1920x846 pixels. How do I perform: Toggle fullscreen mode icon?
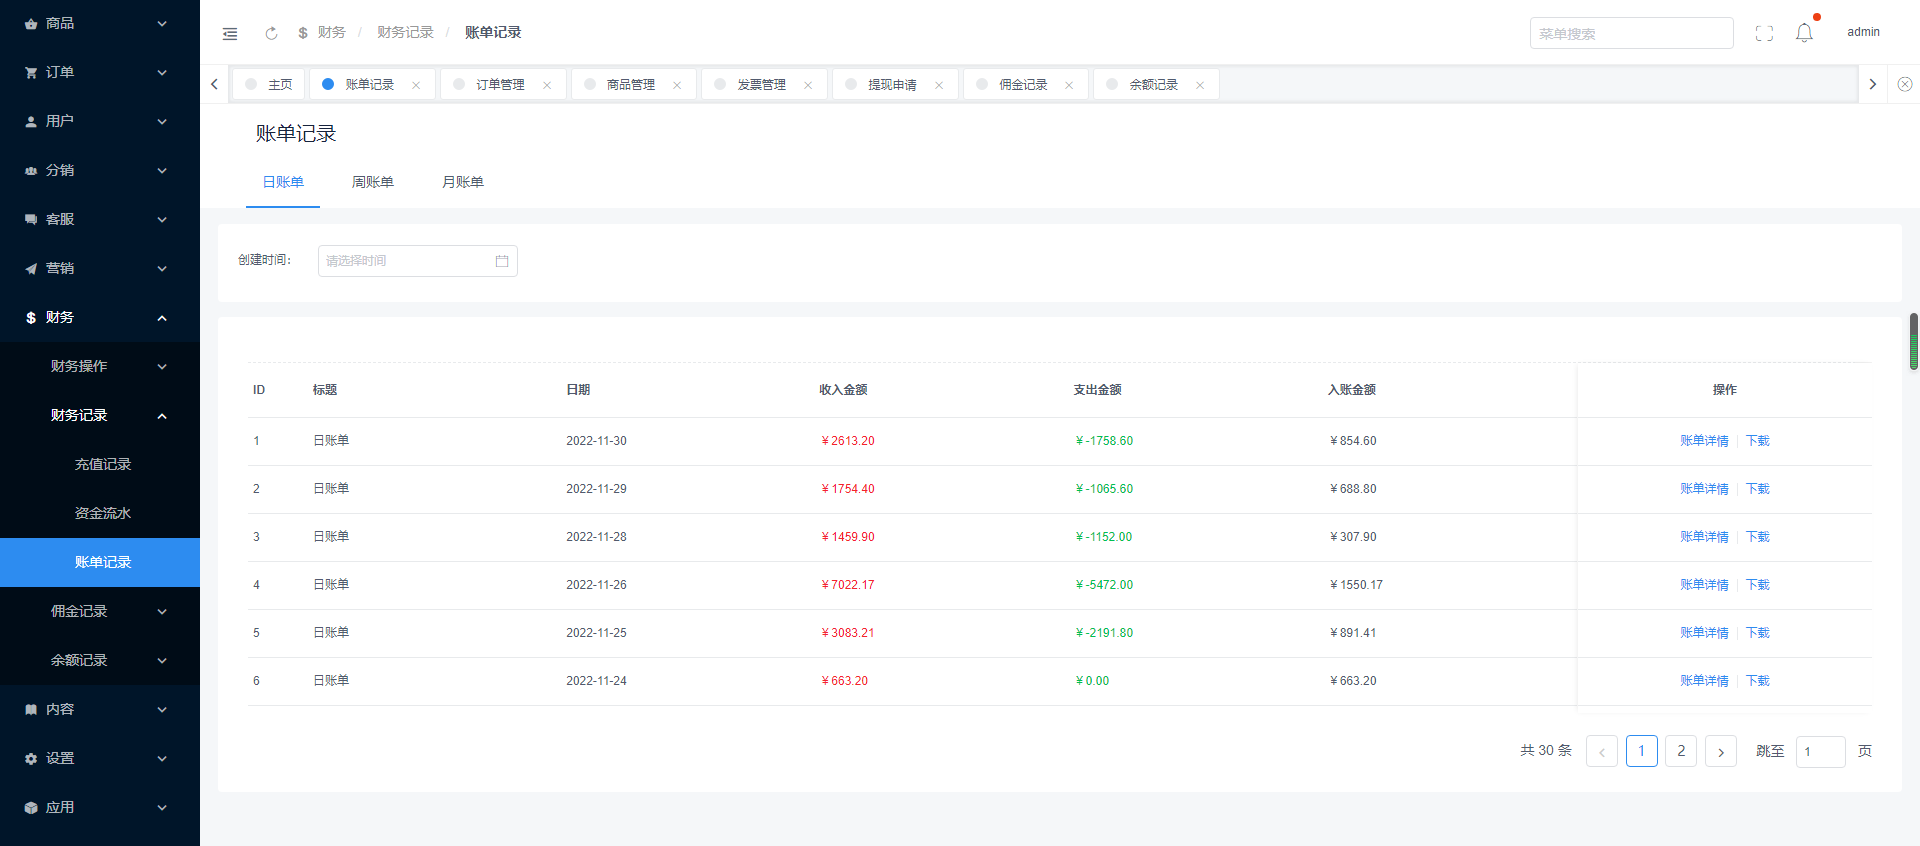(1764, 33)
